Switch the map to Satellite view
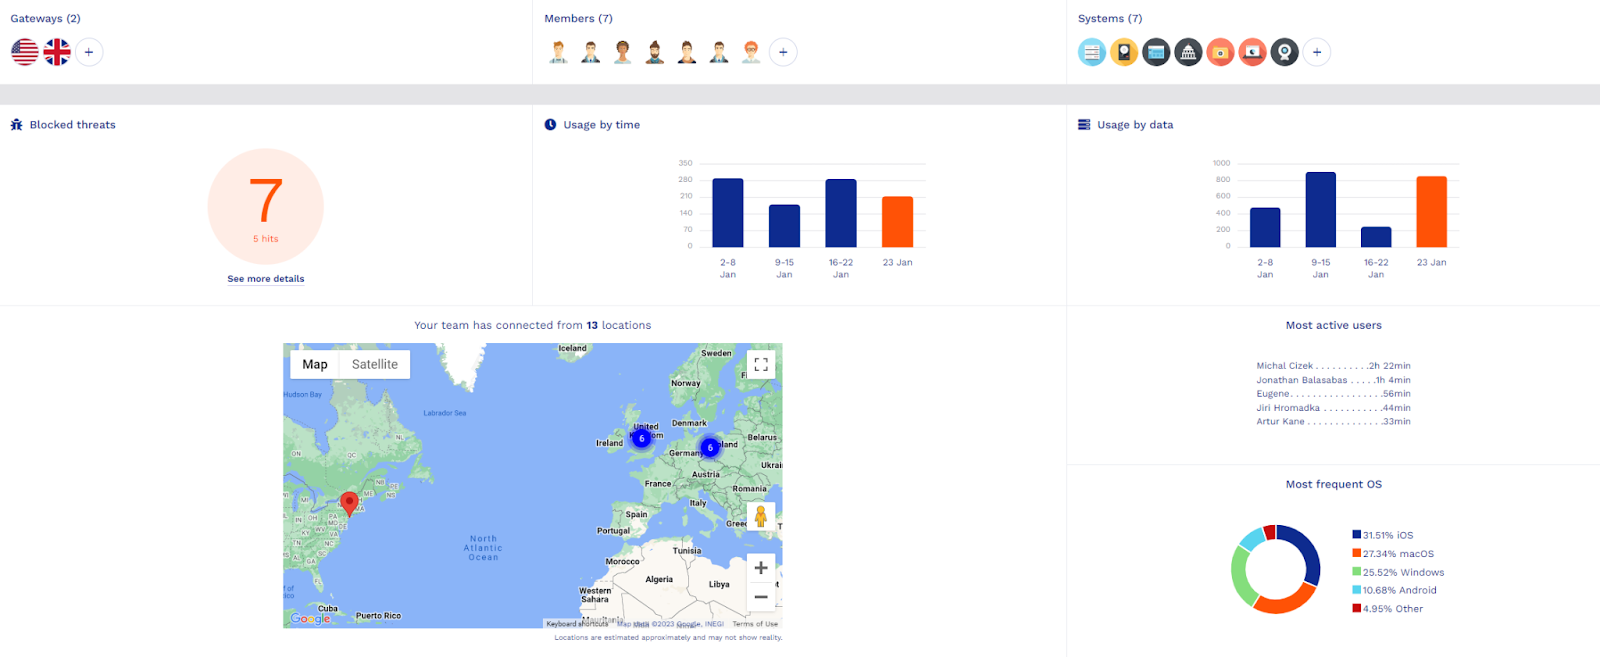Screen dimensions: 1600x657 [374, 365]
